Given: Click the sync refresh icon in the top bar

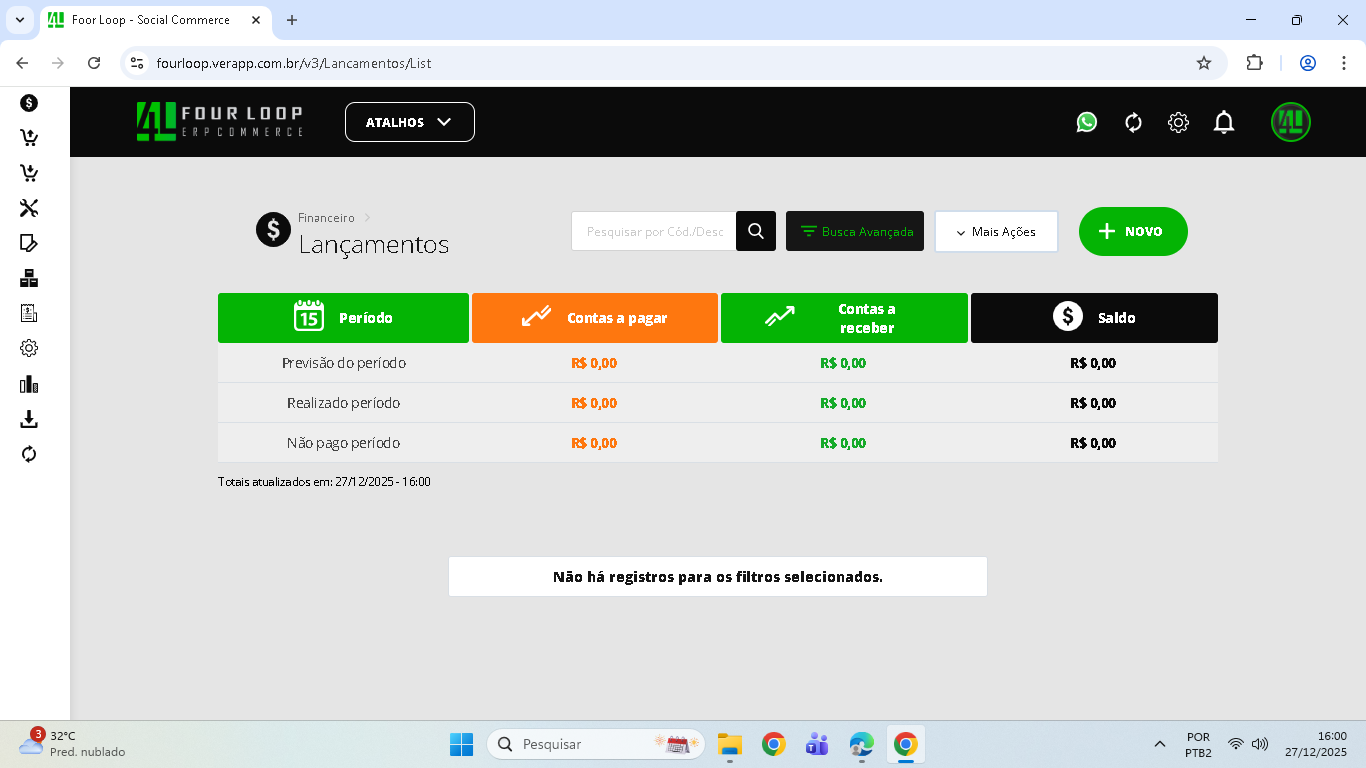Looking at the screenshot, I should click(1132, 121).
